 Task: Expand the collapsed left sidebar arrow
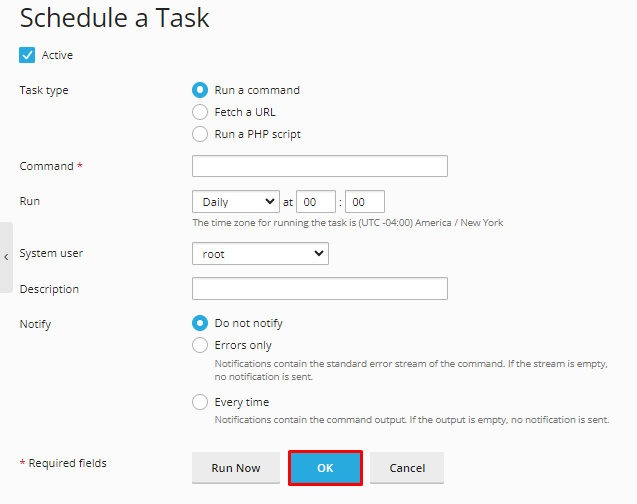pyautogui.click(x=6, y=257)
